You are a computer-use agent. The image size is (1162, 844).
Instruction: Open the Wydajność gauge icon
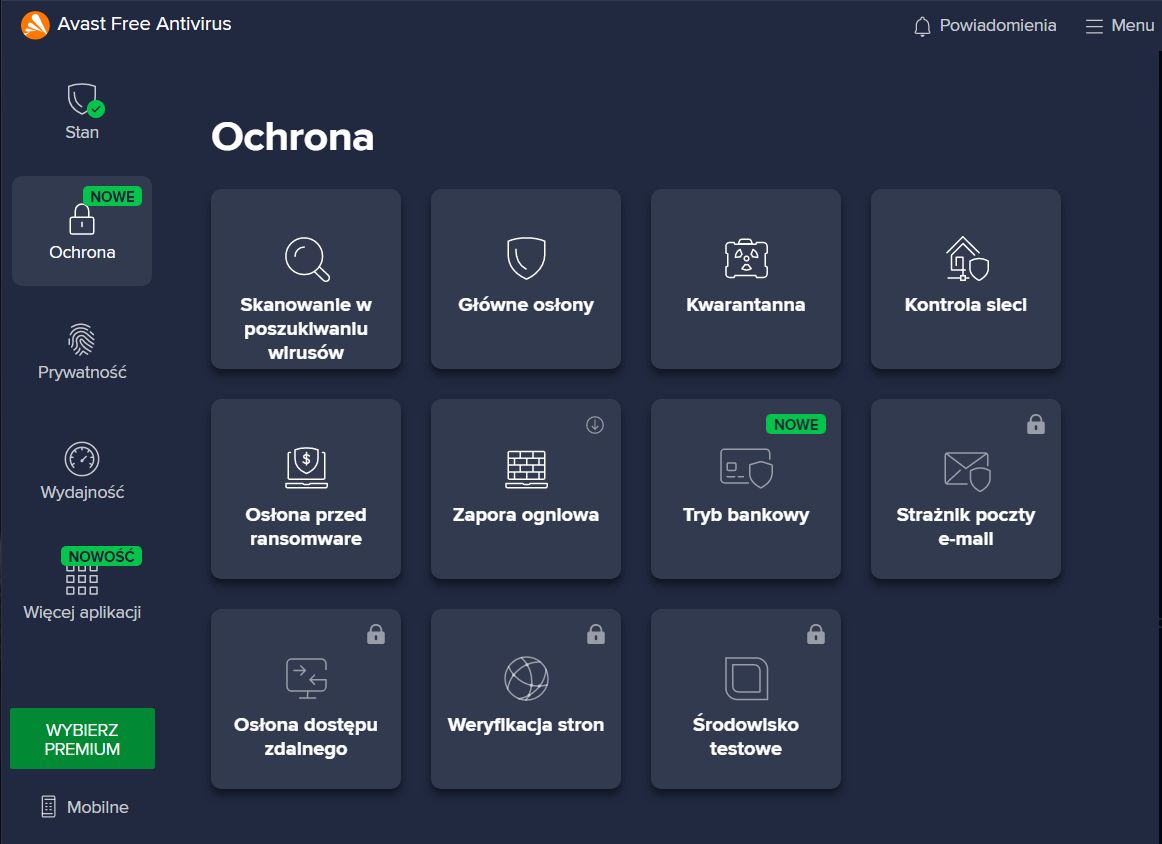[82, 459]
